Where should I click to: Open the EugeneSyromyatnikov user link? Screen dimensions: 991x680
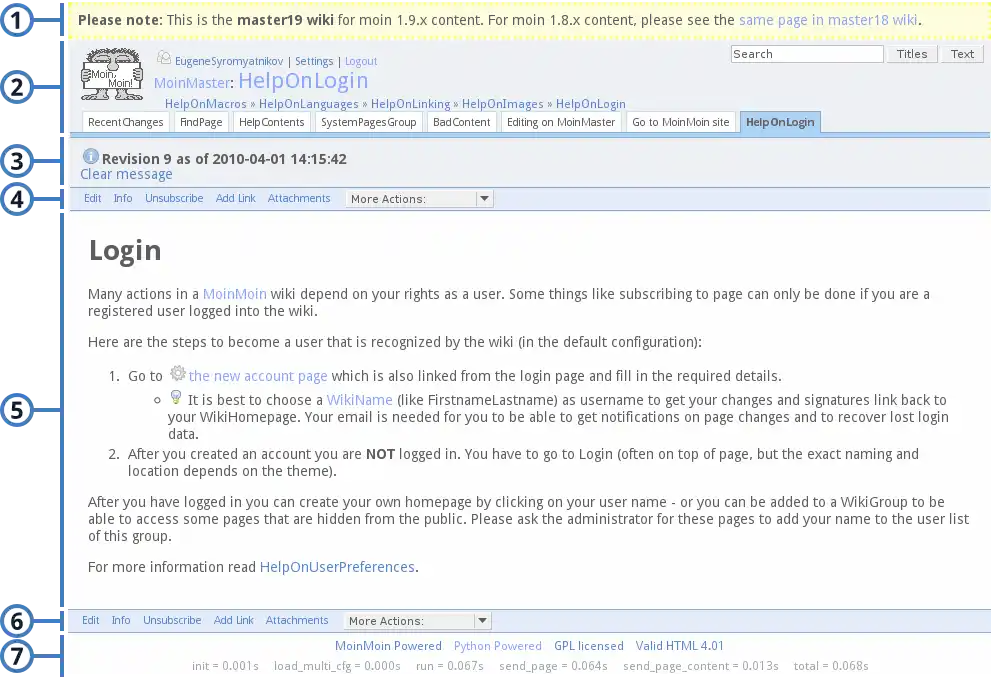[229, 61]
